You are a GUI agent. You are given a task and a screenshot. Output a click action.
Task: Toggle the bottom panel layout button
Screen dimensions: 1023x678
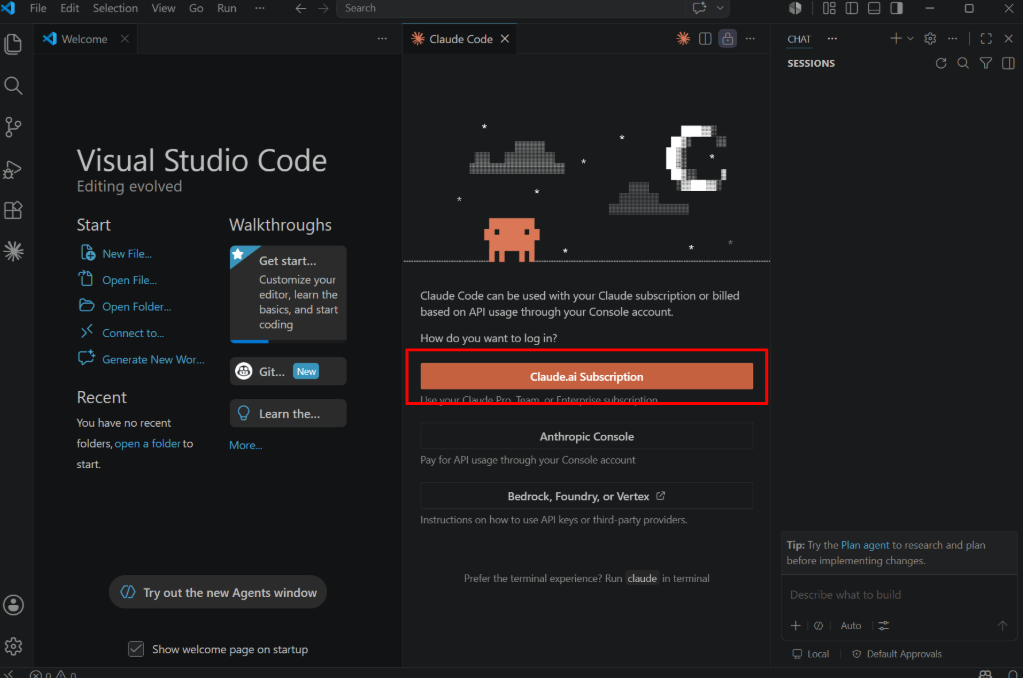[x=874, y=8]
